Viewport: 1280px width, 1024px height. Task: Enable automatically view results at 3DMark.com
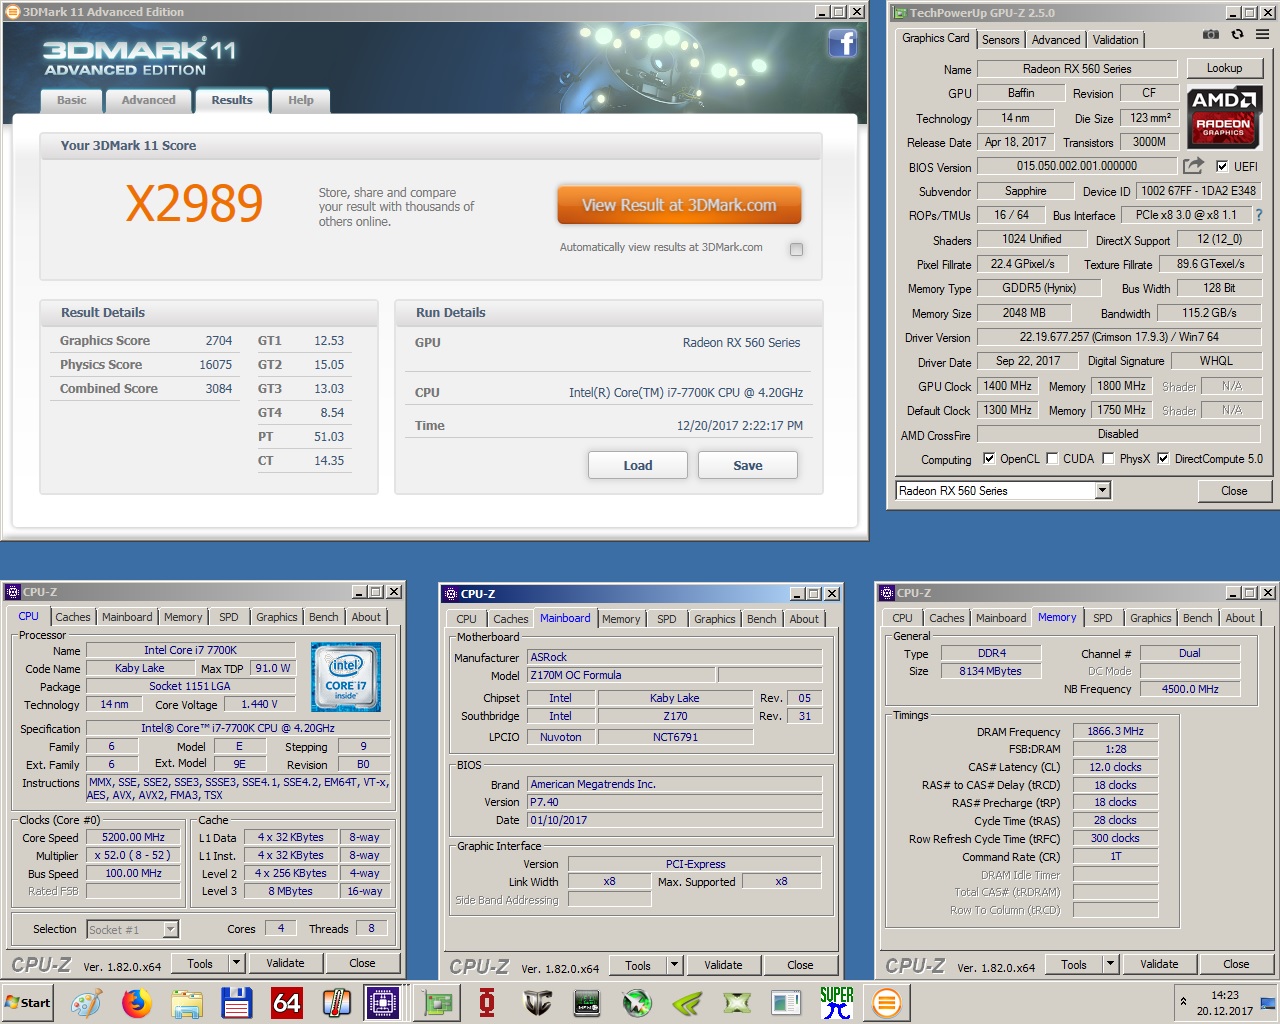[796, 249]
